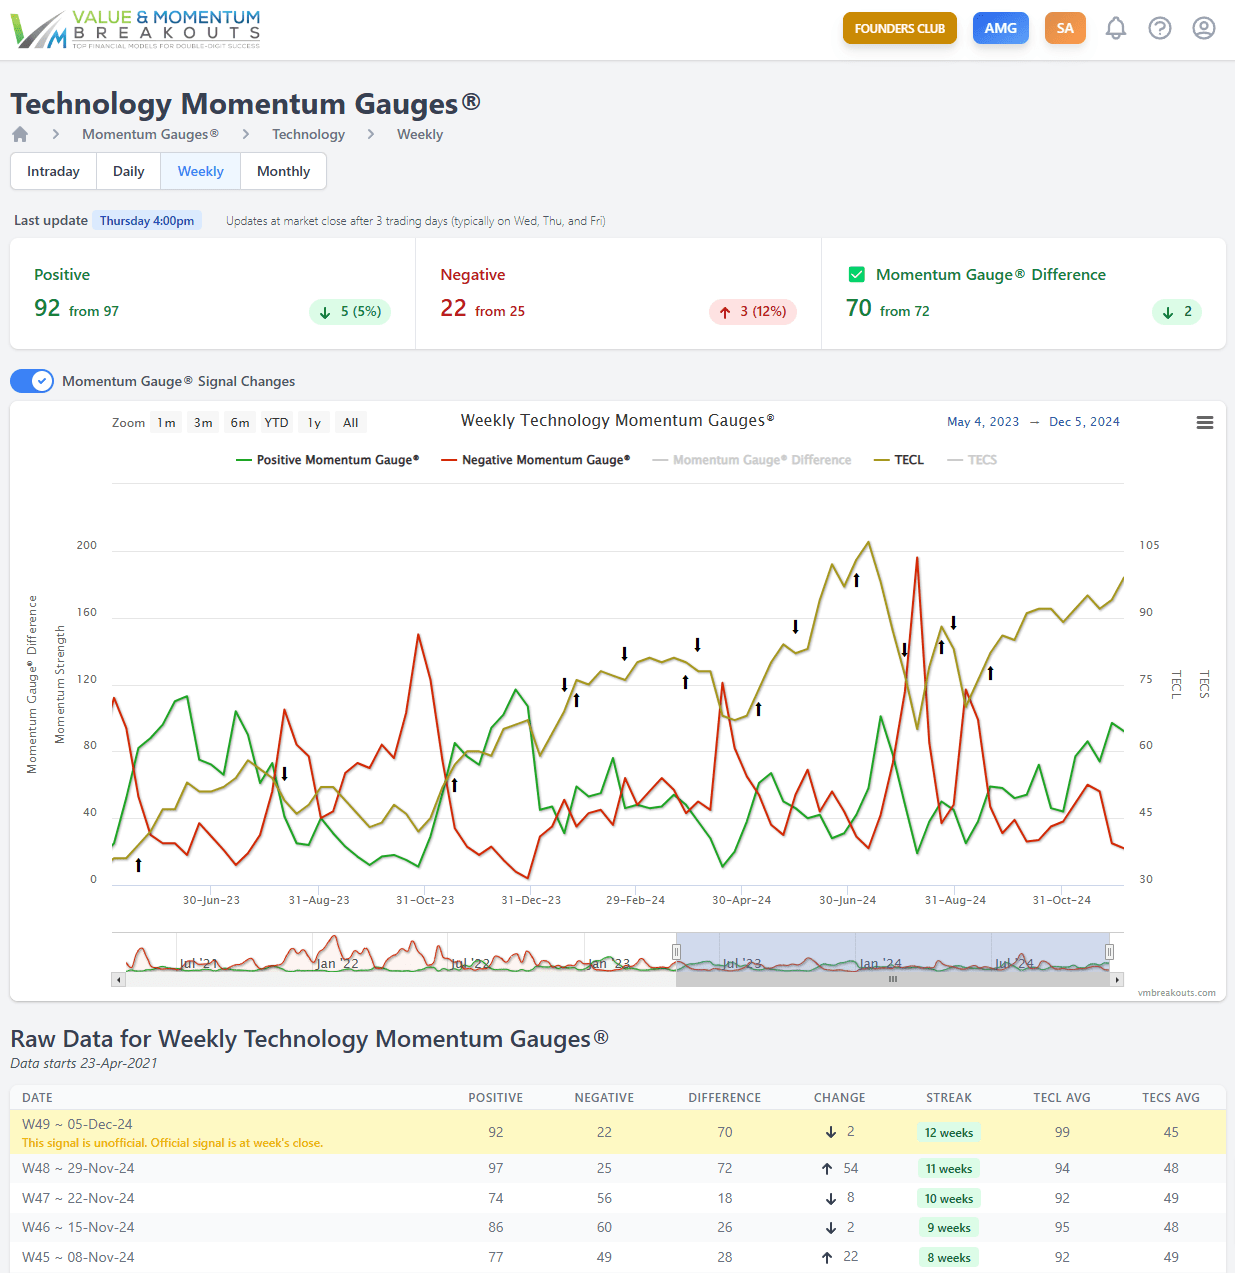Viewport: 1235px width, 1273px height.
Task: Click the navigator left range handle
Action: pyautogui.click(x=677, y=952)
